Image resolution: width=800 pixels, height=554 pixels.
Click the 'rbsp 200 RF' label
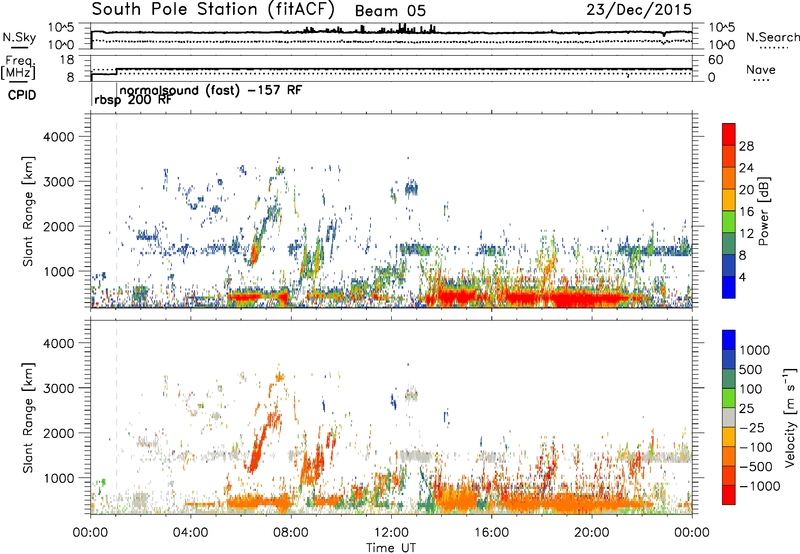point(133,100)
